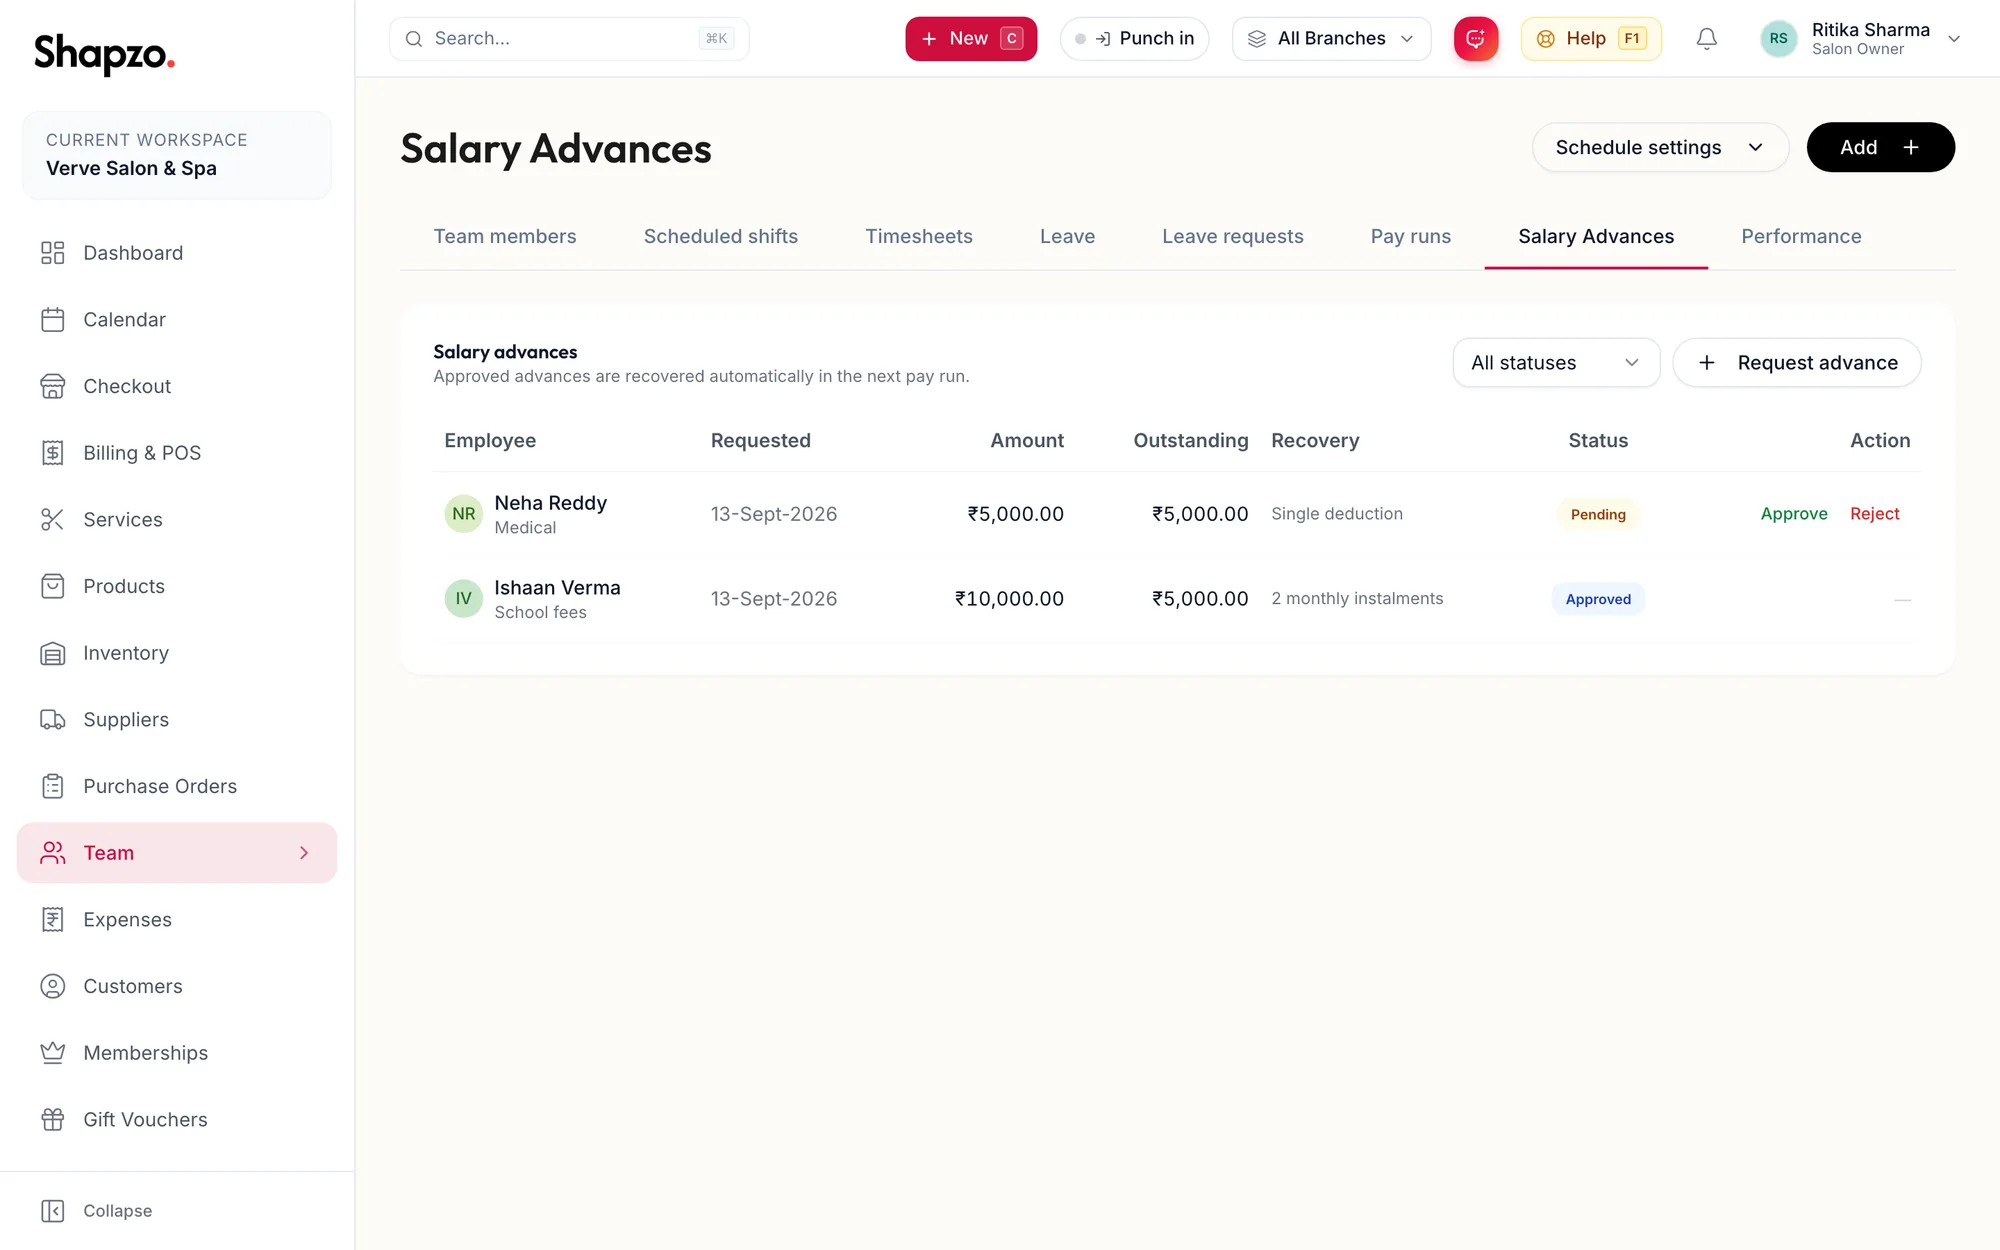
Task: Click the red chat assistant icon
Action: [1476, 39]
